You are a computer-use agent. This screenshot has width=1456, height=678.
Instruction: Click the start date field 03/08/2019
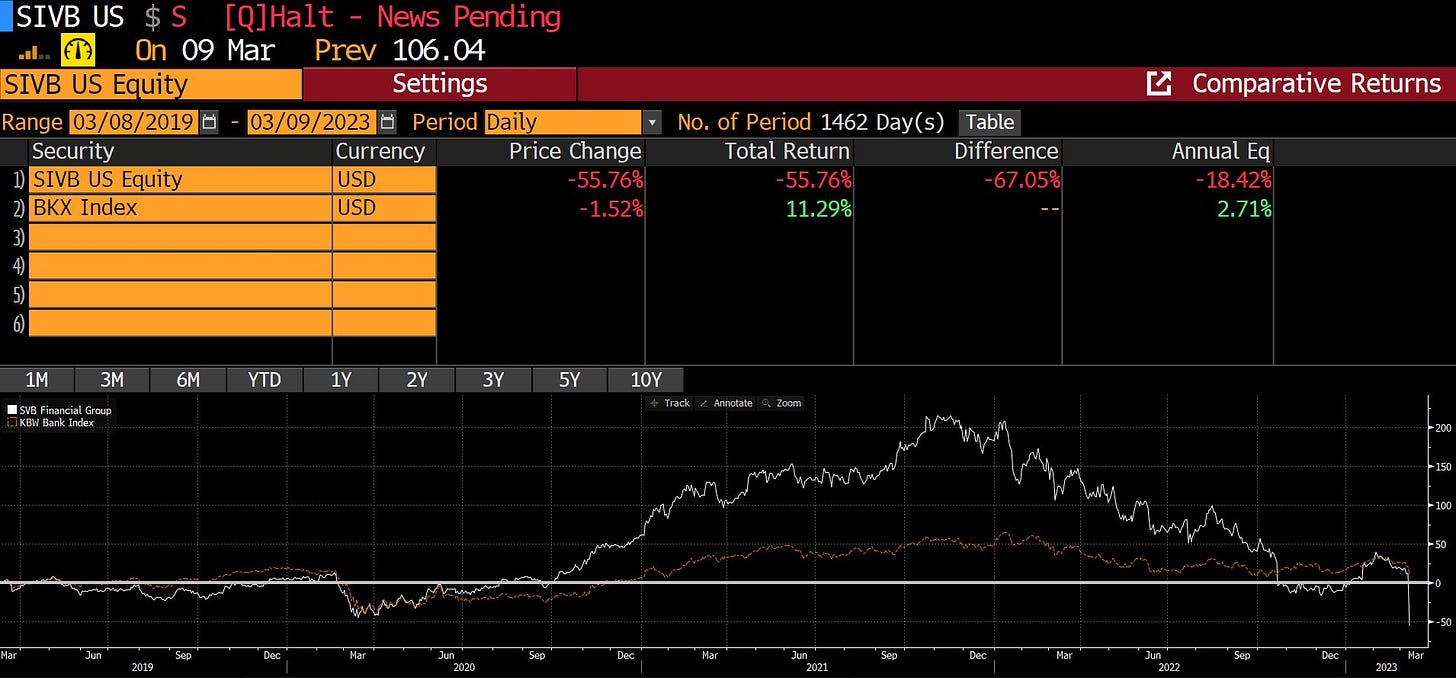click(x=134, y=123)
